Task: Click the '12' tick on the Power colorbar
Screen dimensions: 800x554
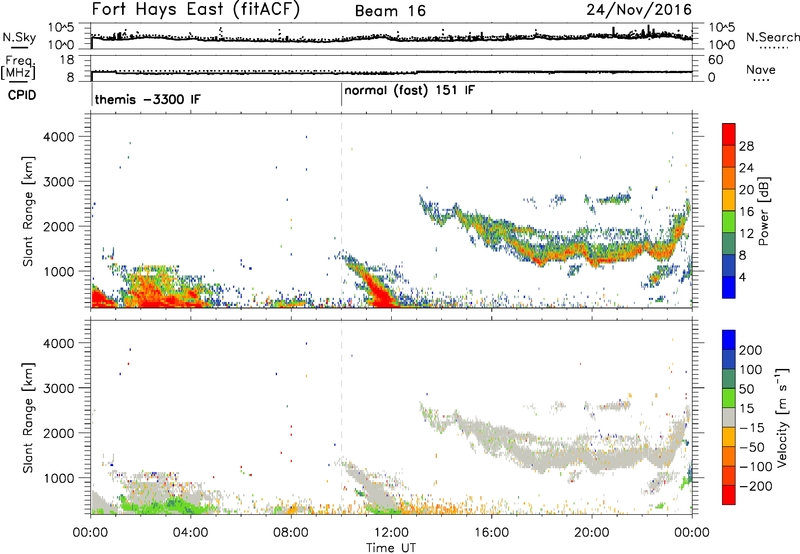Action: 746,234
